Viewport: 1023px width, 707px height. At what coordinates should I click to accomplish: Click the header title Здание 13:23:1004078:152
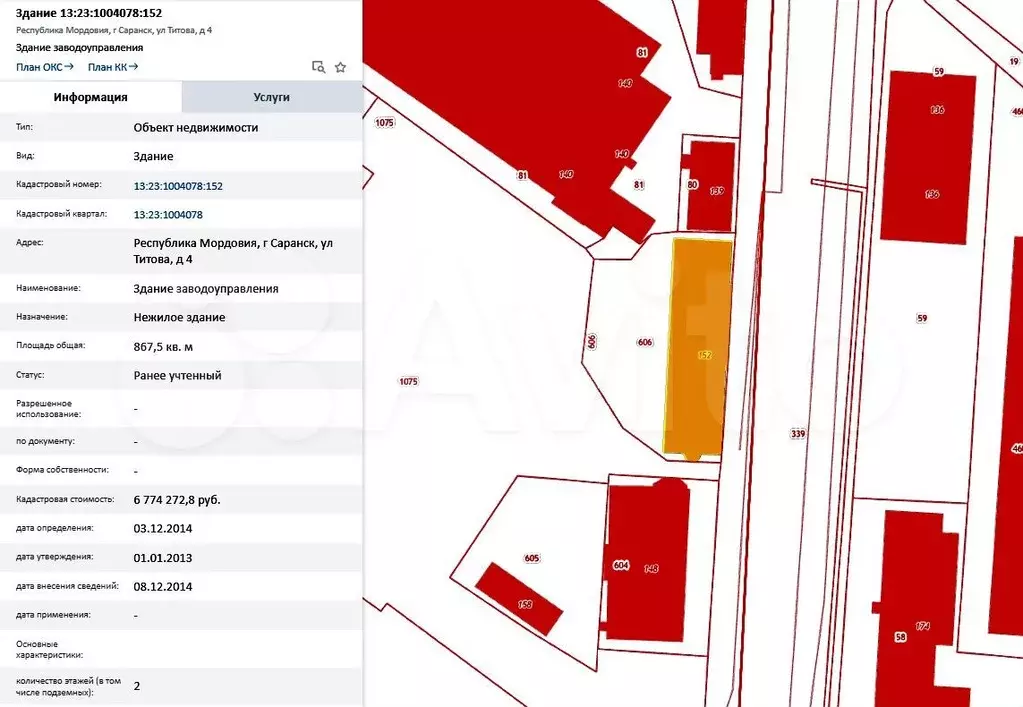(x=89, y=13)
